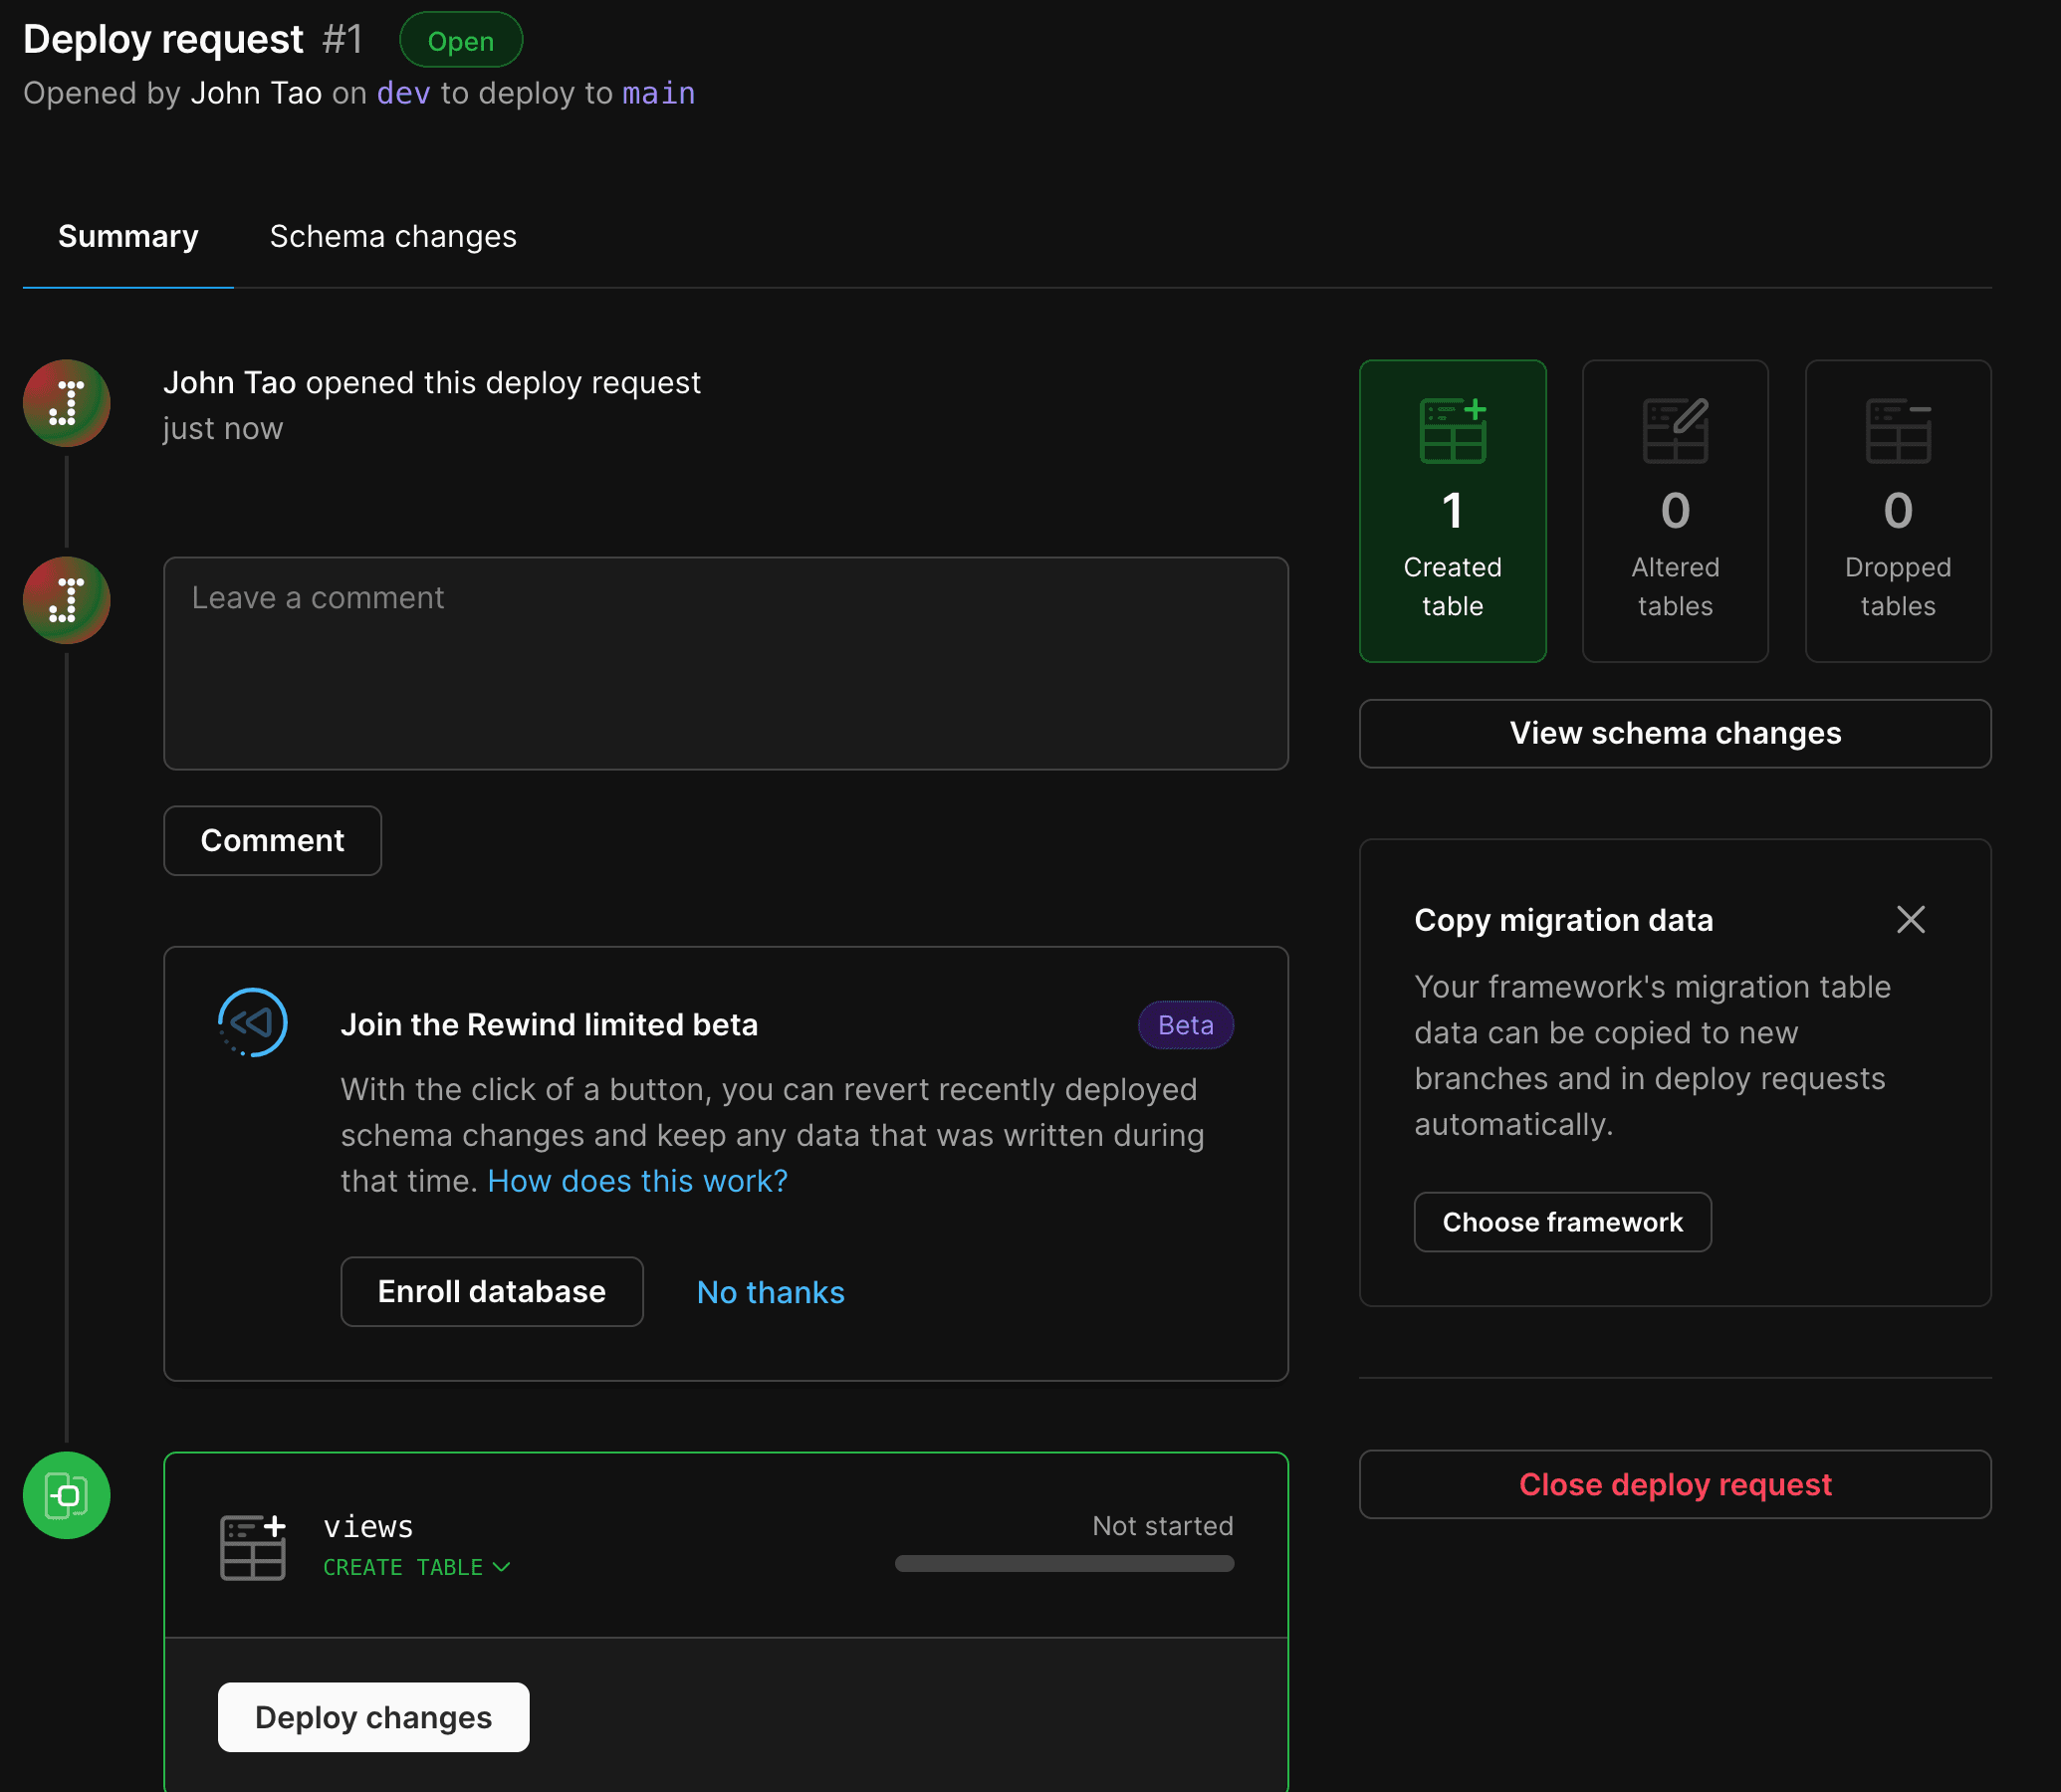Click the Enroll database button
The height and width of the screenshot is (1792, 2061).
pos(491,1291)
